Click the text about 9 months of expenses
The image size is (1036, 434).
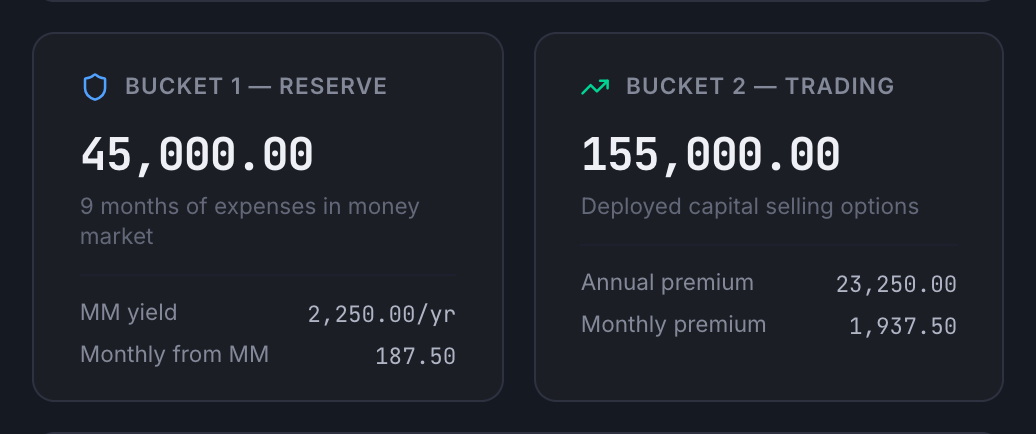pyautogui.click(x=250, y=221)
